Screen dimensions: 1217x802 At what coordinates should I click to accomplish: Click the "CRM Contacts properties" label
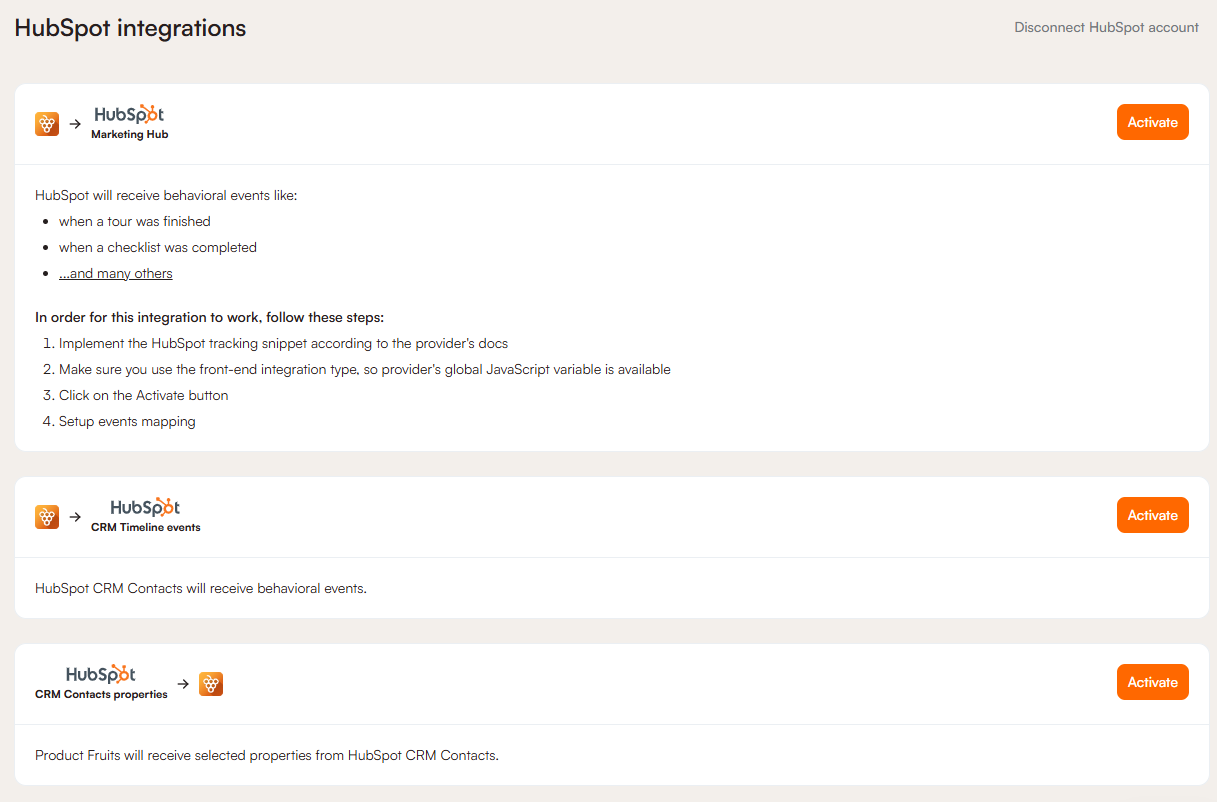[x=101, y=695]
